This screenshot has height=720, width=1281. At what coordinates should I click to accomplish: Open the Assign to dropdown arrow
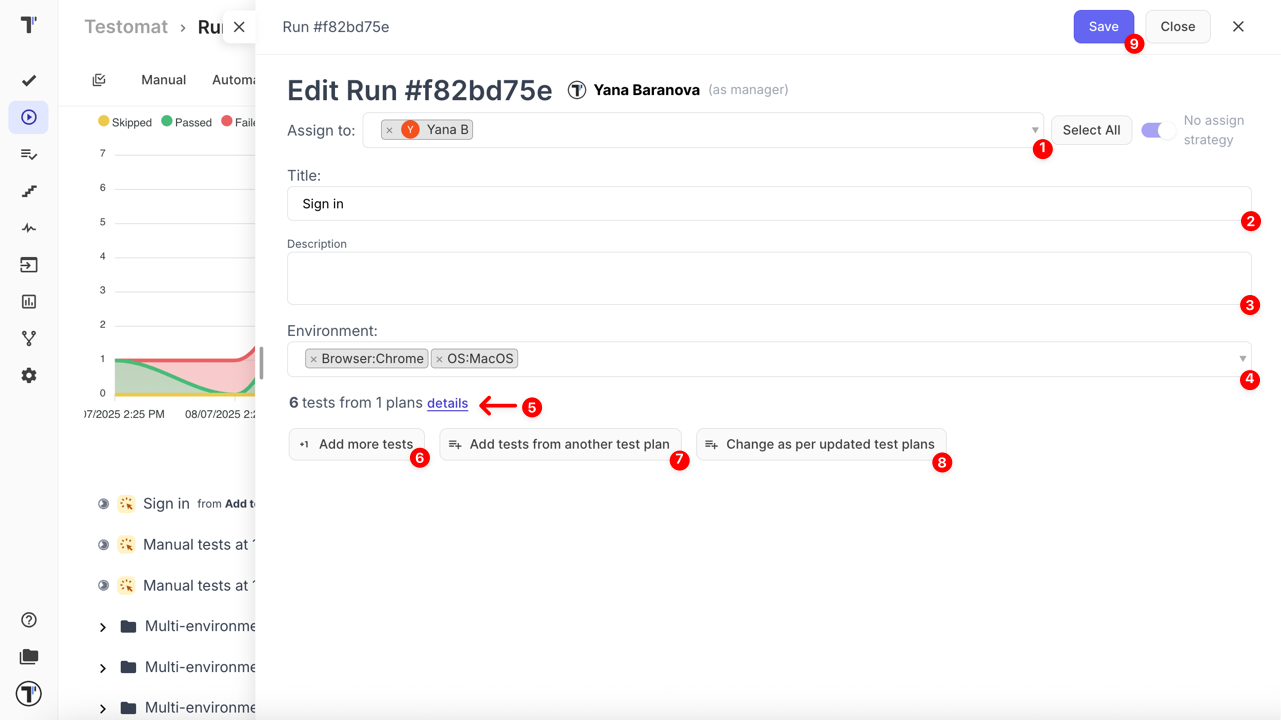click(x=1034, y=130)
